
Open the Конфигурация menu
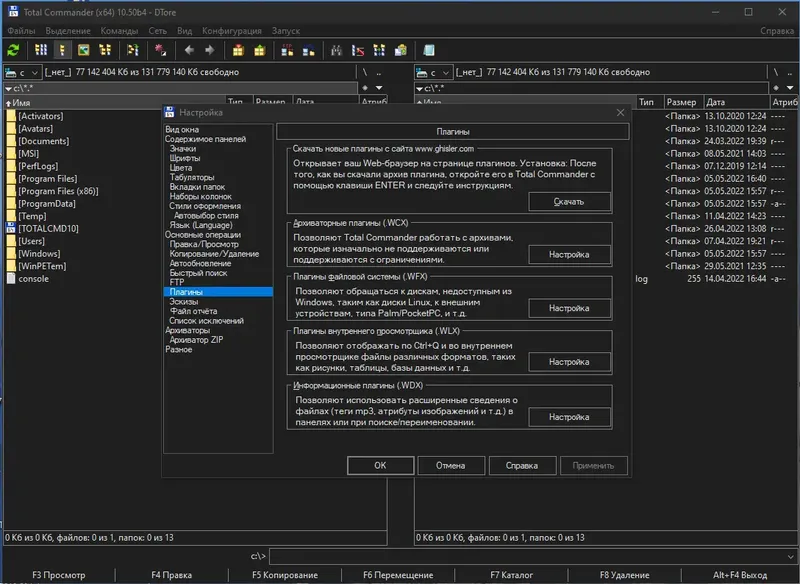point(232,31)
